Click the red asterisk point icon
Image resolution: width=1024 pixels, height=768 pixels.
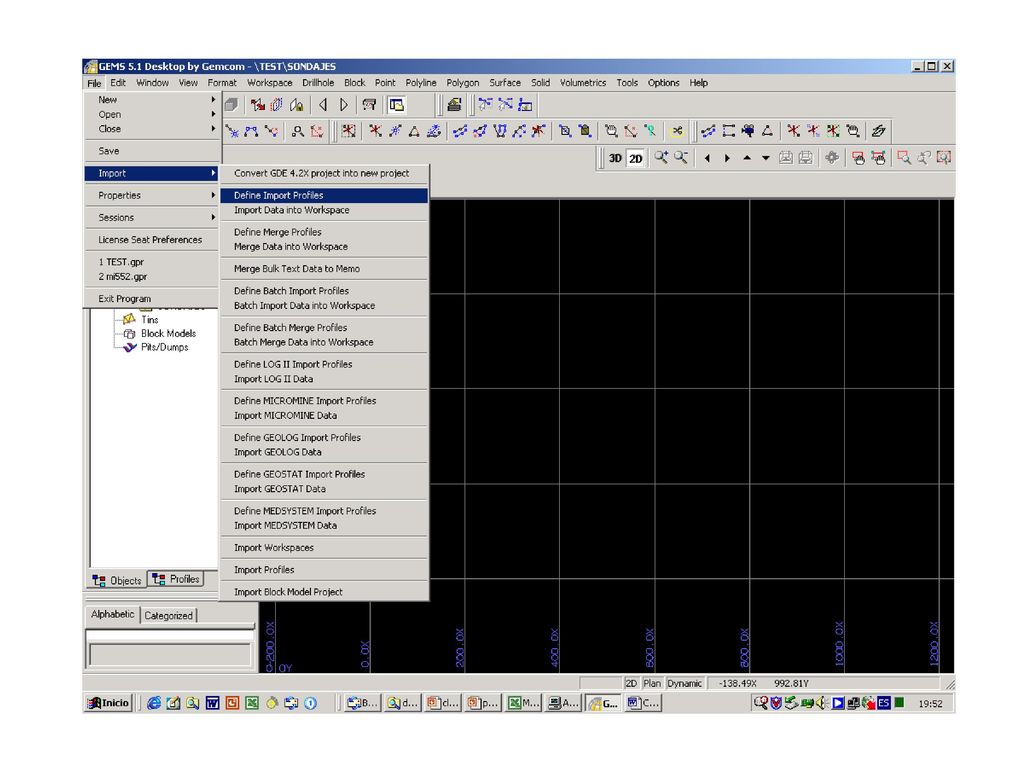click(376, 131)
